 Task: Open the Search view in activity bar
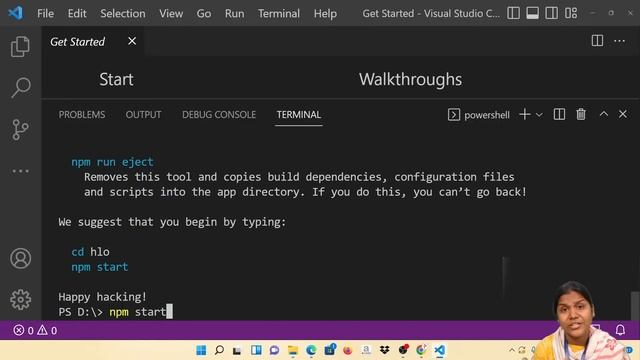(20, 87)
